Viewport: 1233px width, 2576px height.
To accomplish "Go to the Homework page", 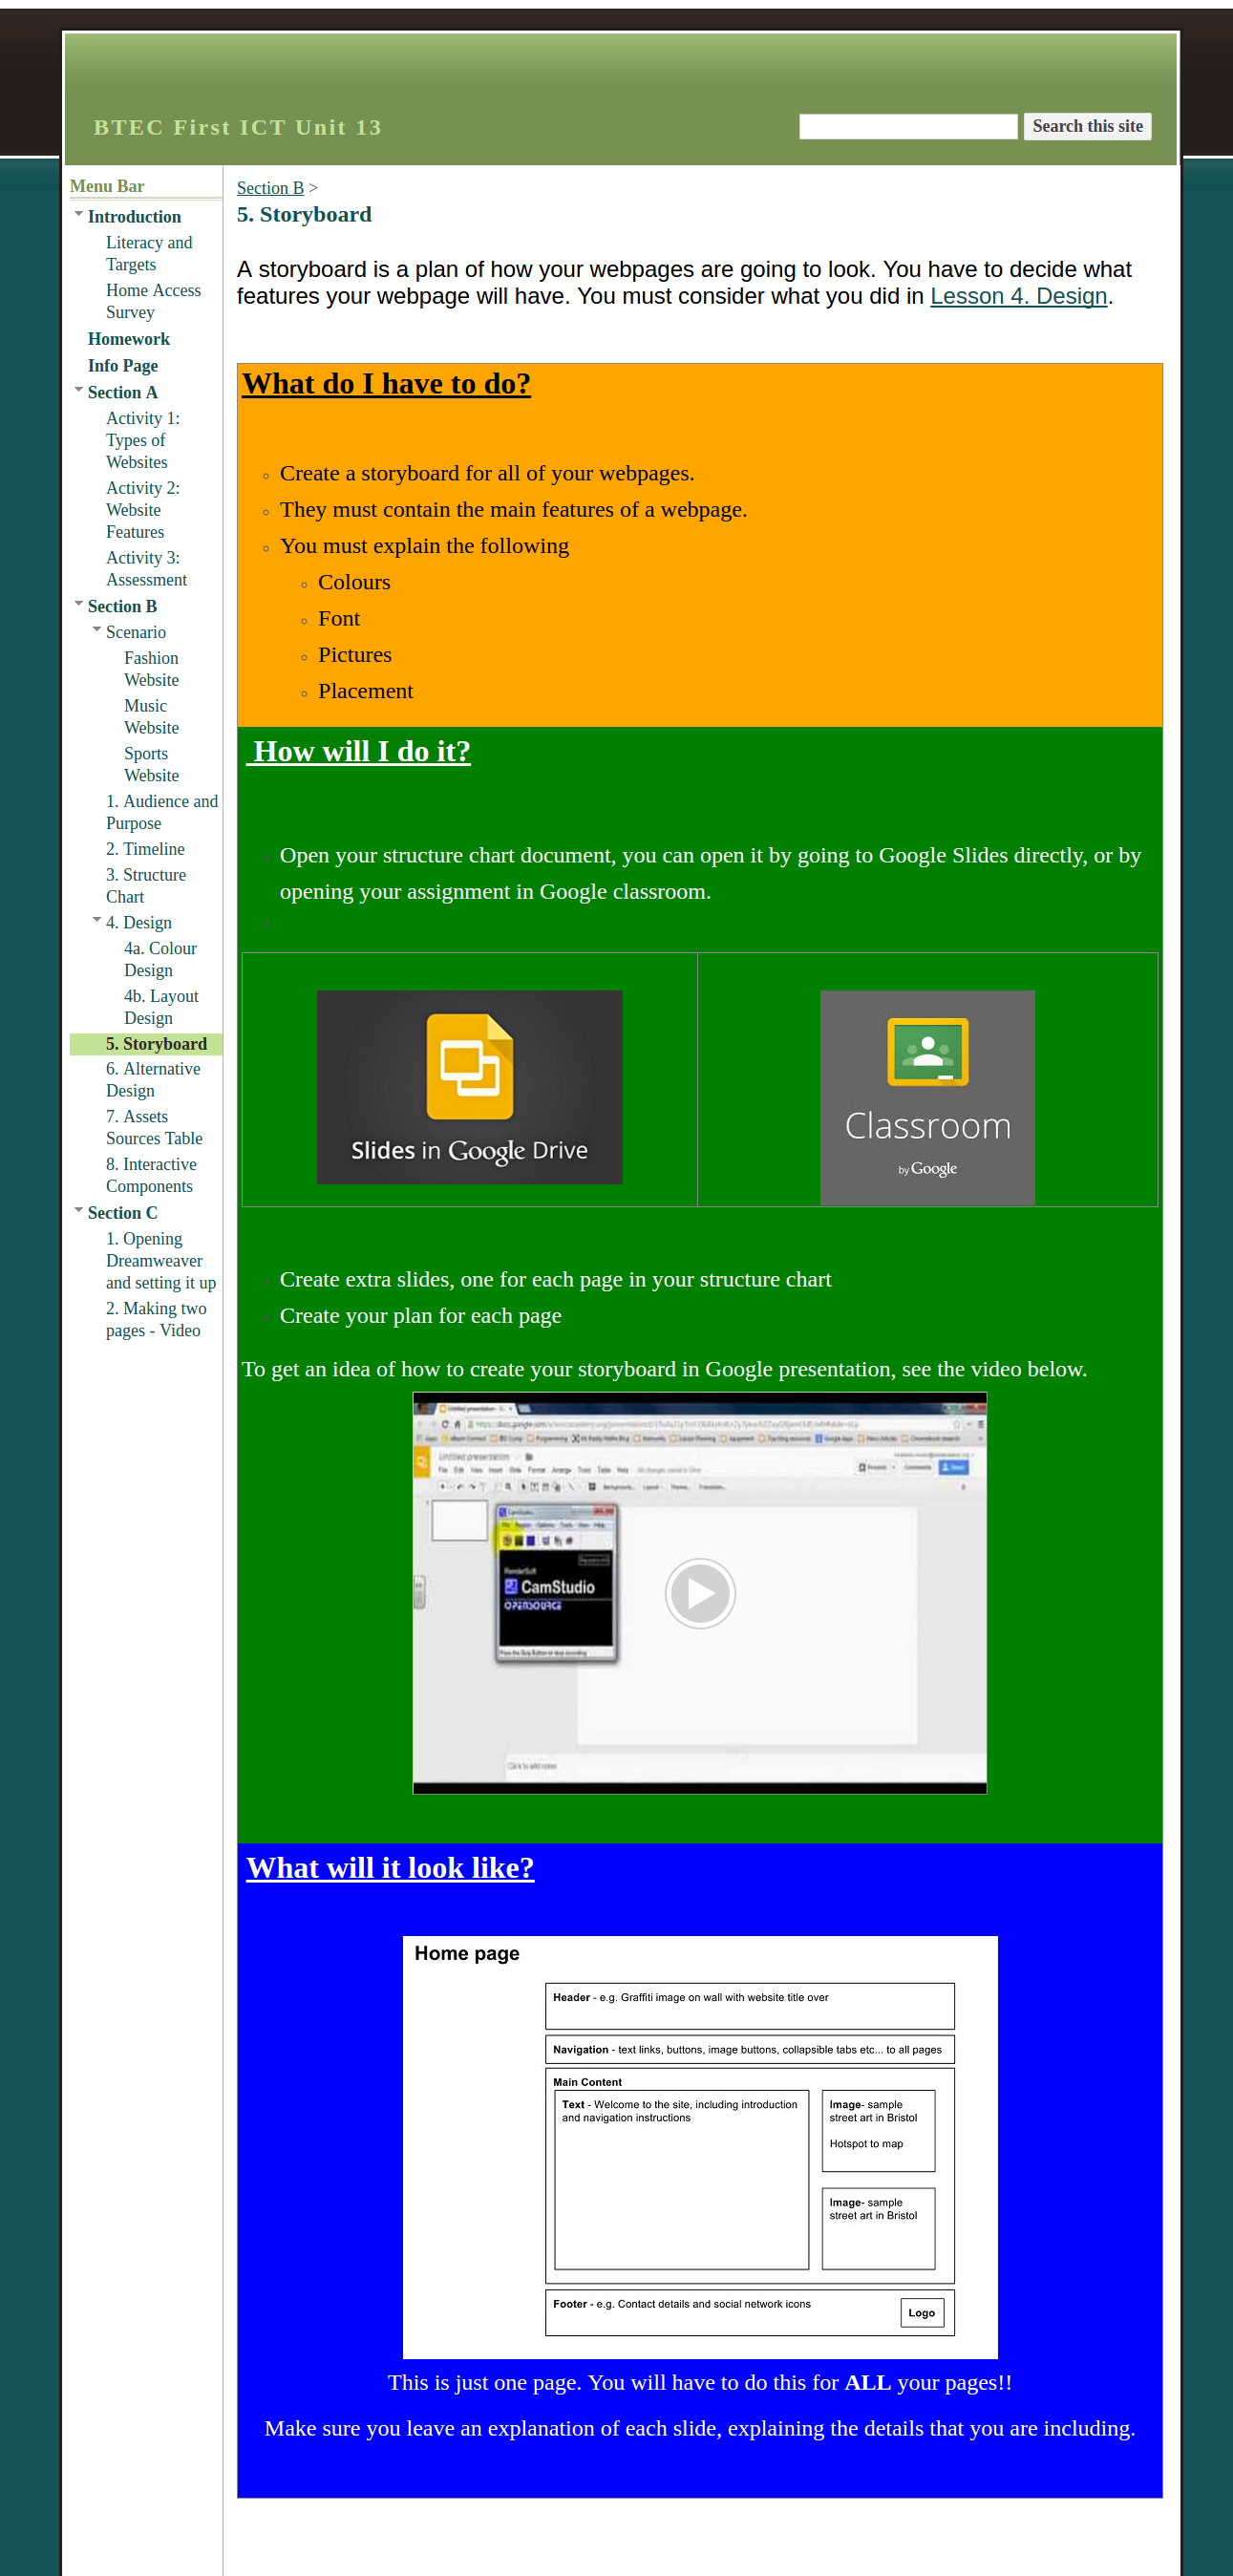I will pos(128,339).
